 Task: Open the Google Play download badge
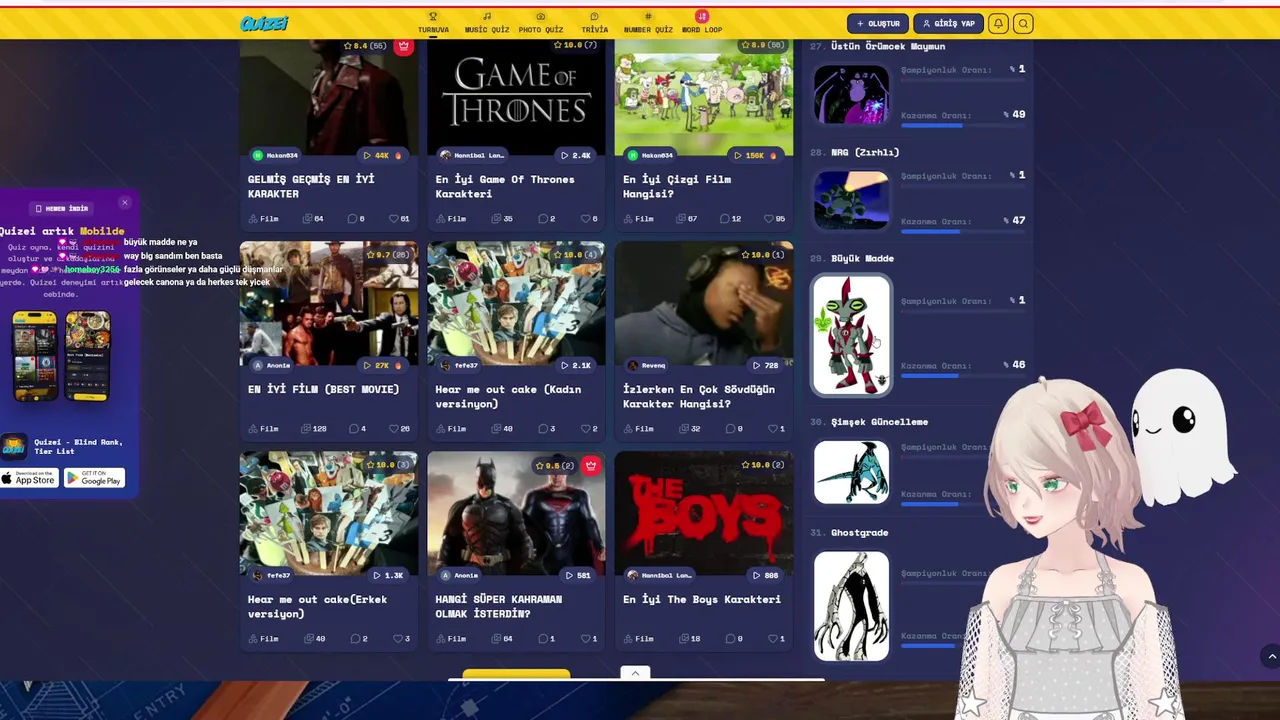(95, 478)
